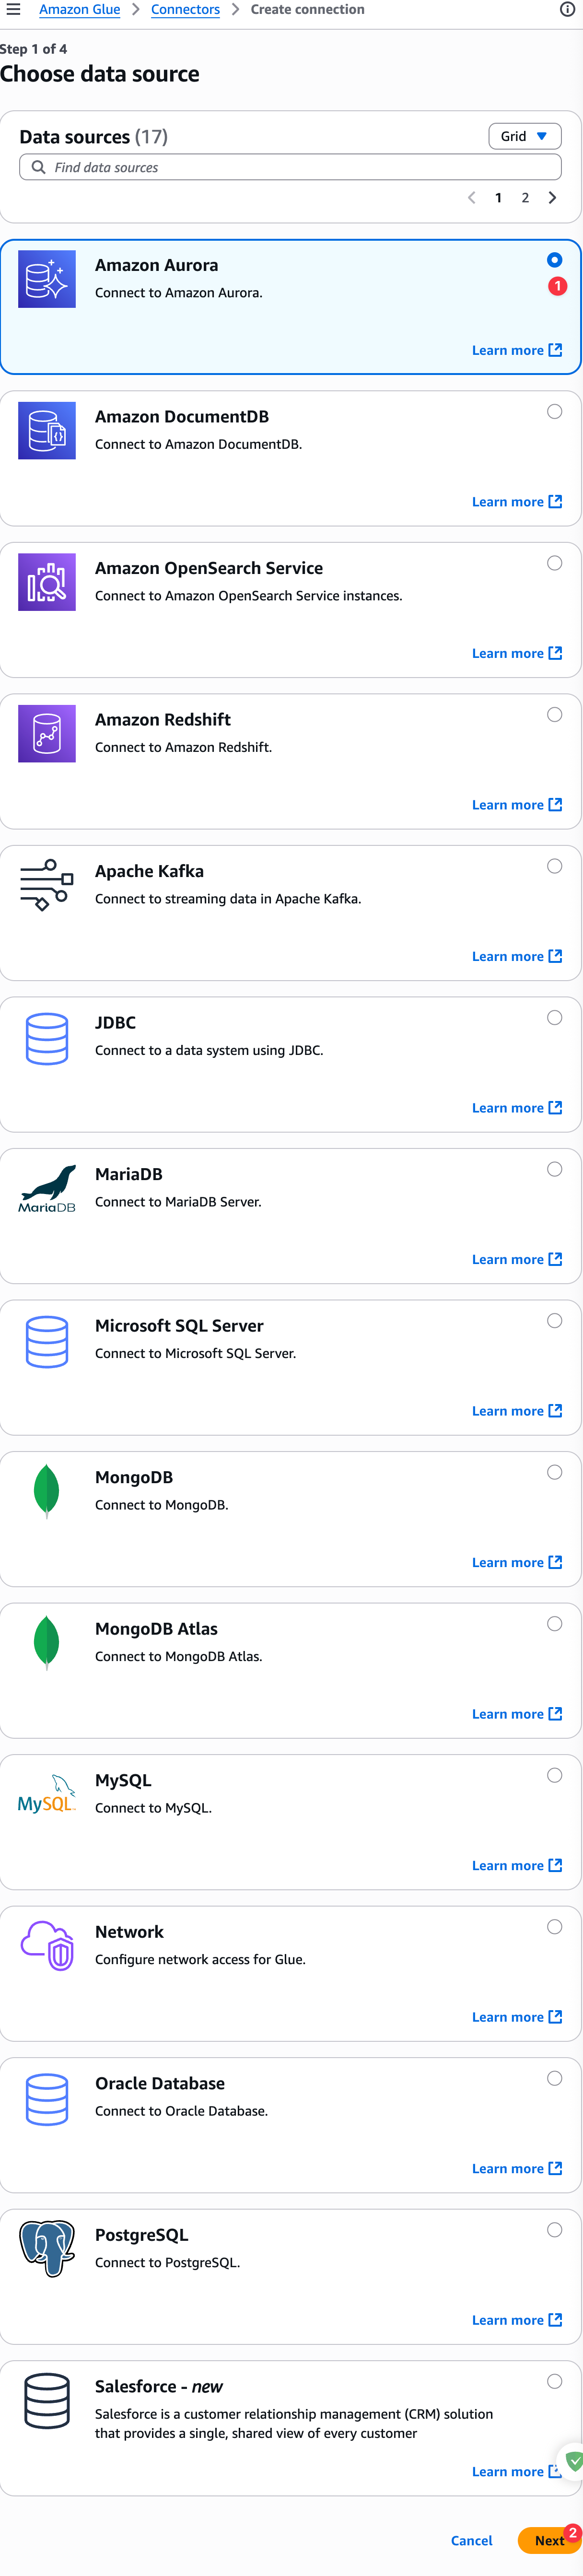Select the MongoDB radio button
Viewport: 583px width, 2576px height.
coord(555,1472)
